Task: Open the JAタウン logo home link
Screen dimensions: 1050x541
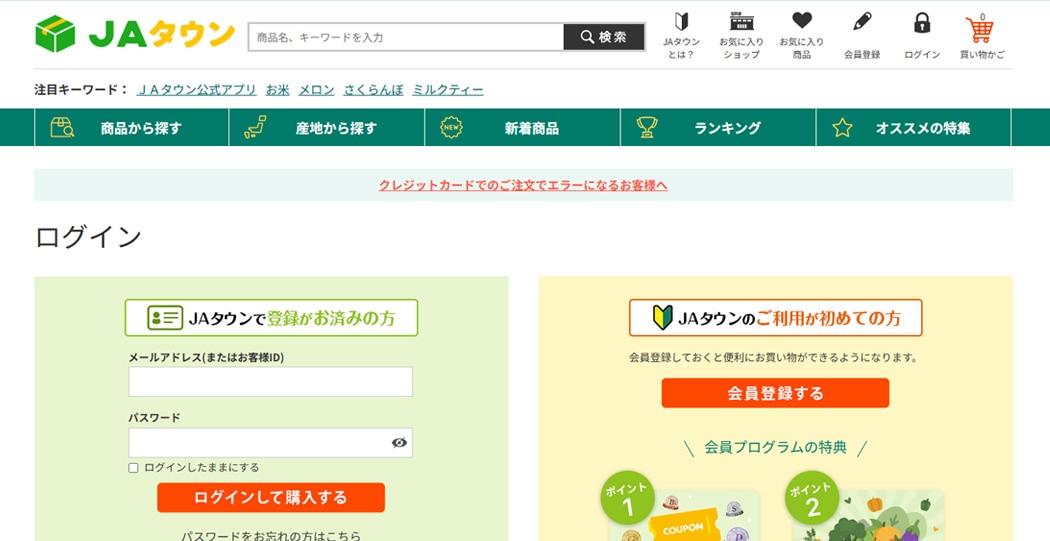Action: click(135, 34)
